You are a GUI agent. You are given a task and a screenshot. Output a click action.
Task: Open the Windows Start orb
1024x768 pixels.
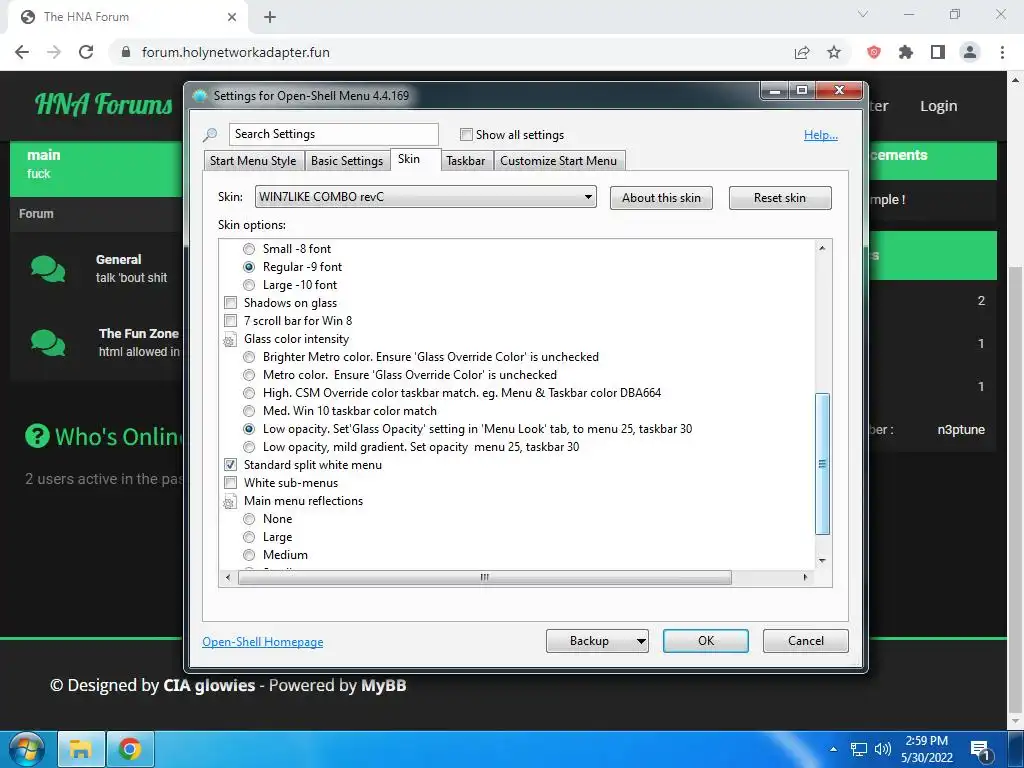pyautogui.click(x=26, y=748)
